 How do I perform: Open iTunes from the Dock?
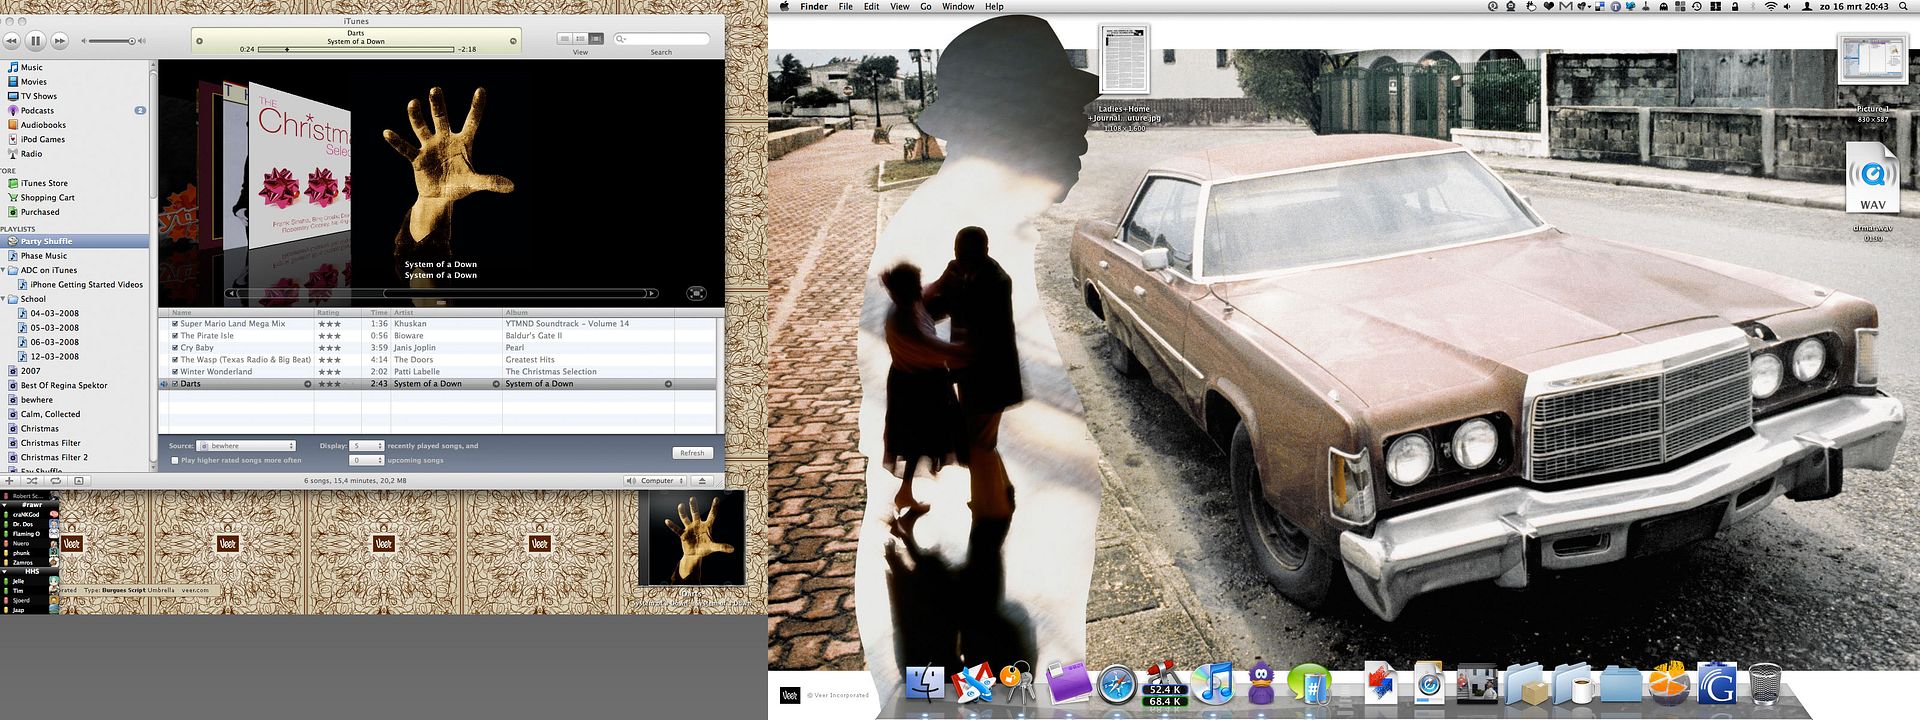coord(1214,684)
